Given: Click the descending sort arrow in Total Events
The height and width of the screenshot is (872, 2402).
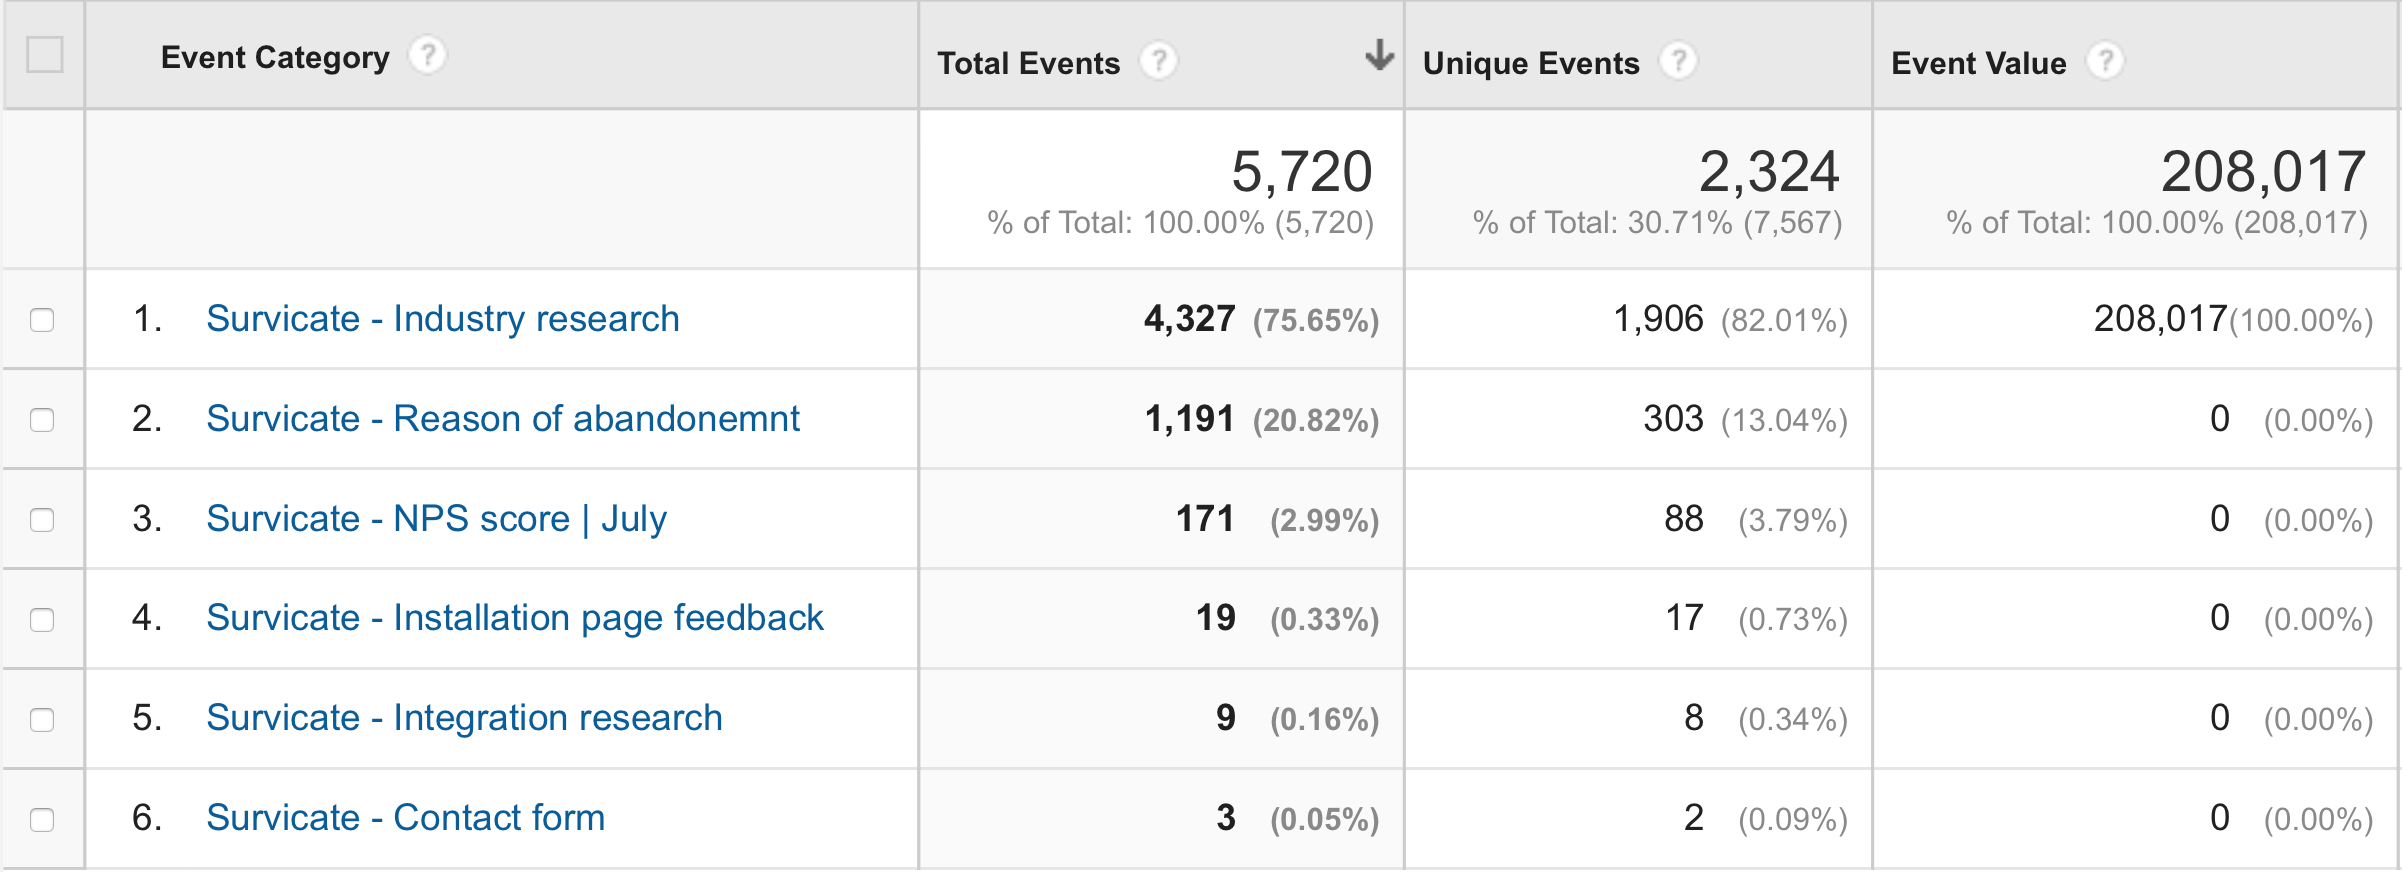Looking at the screenshot, I should pos(1380,55).
